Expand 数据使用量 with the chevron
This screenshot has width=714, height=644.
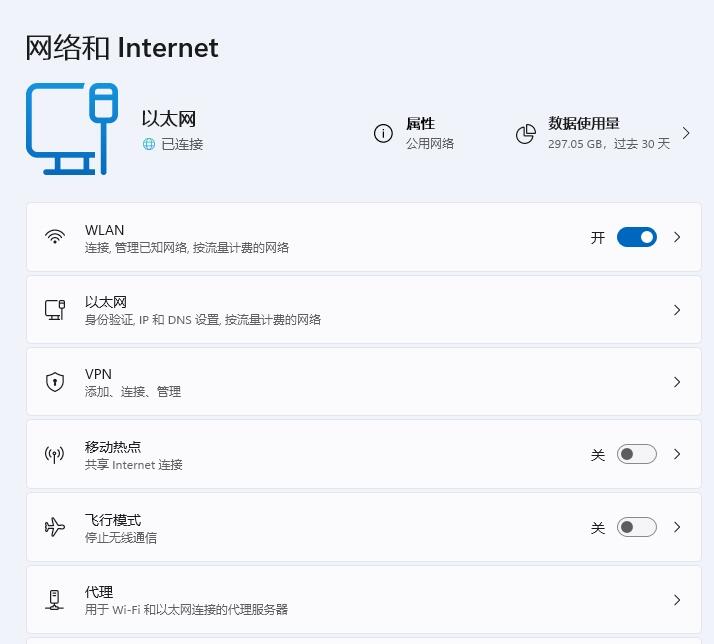pos(686,133)
